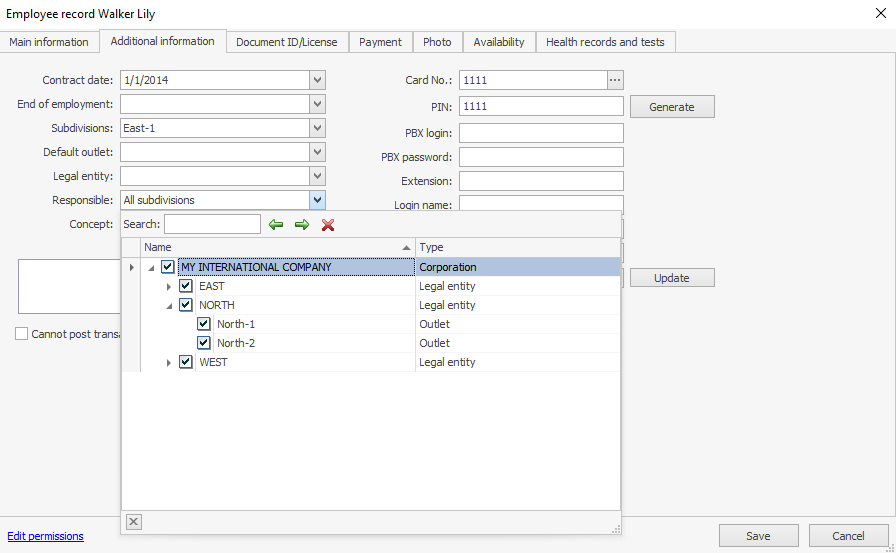Click the ellipsis button next to Card No.
Image resolution: width=896 pixels, height=553 pixels.
tap(615, 80)
